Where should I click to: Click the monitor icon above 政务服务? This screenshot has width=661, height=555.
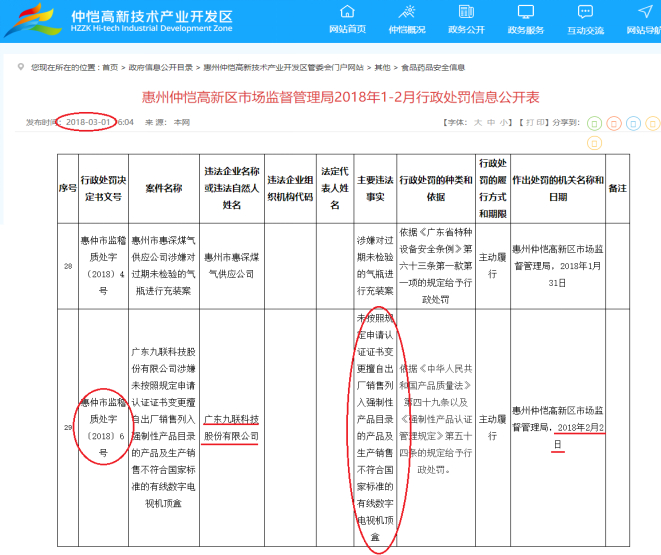526,11
